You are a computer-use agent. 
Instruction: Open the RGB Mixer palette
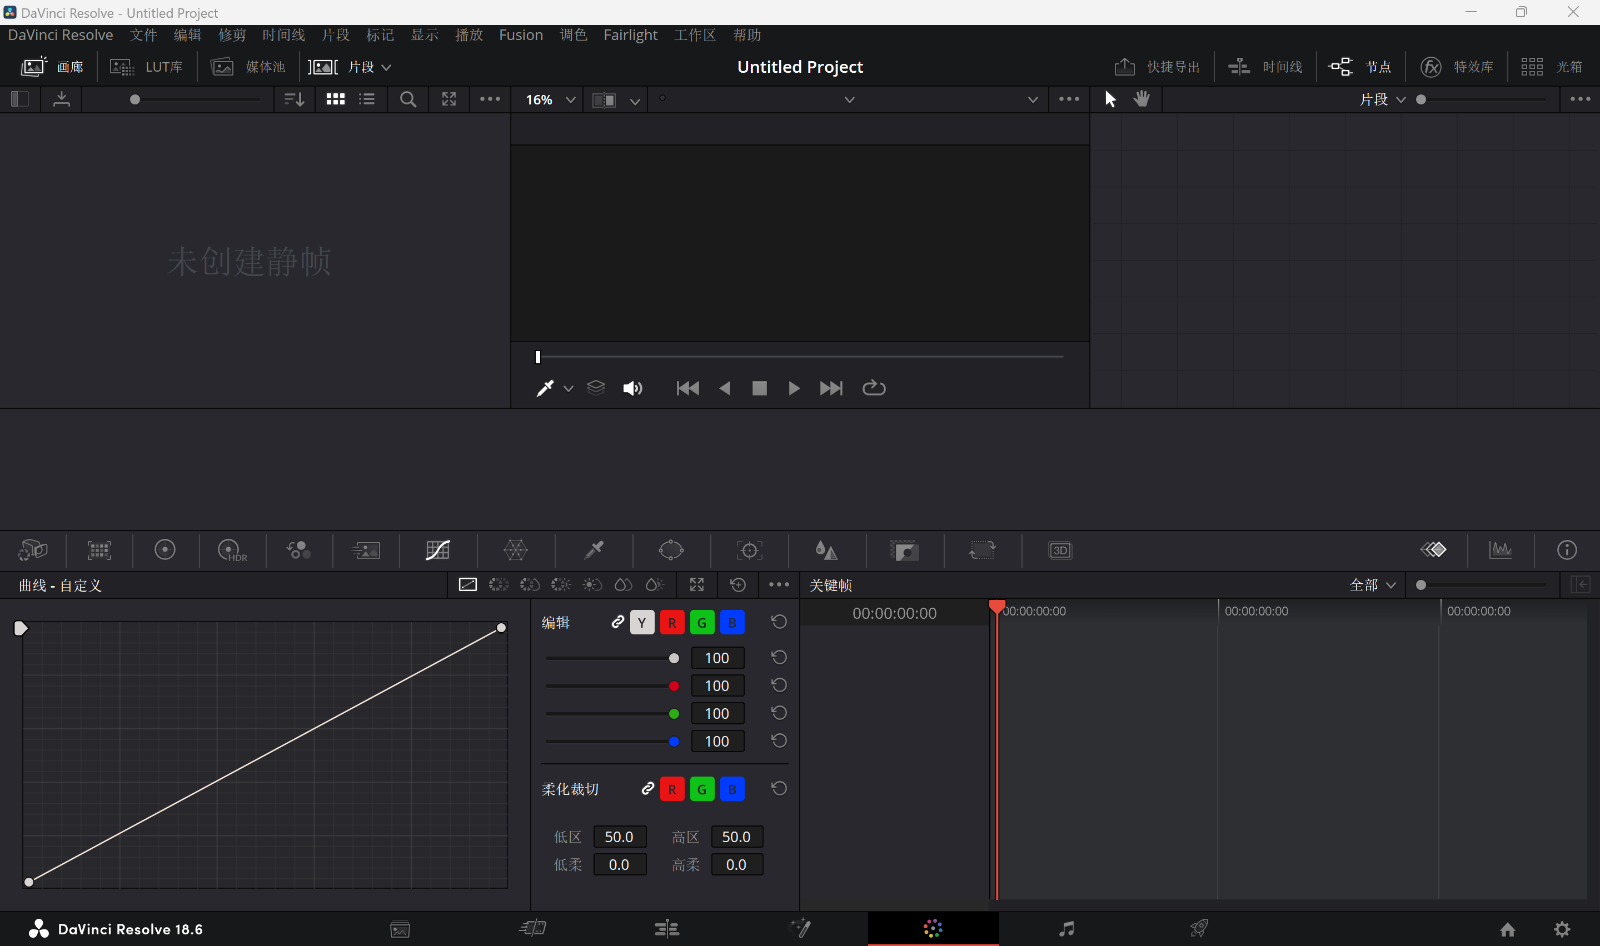click(x=299, y=550)
